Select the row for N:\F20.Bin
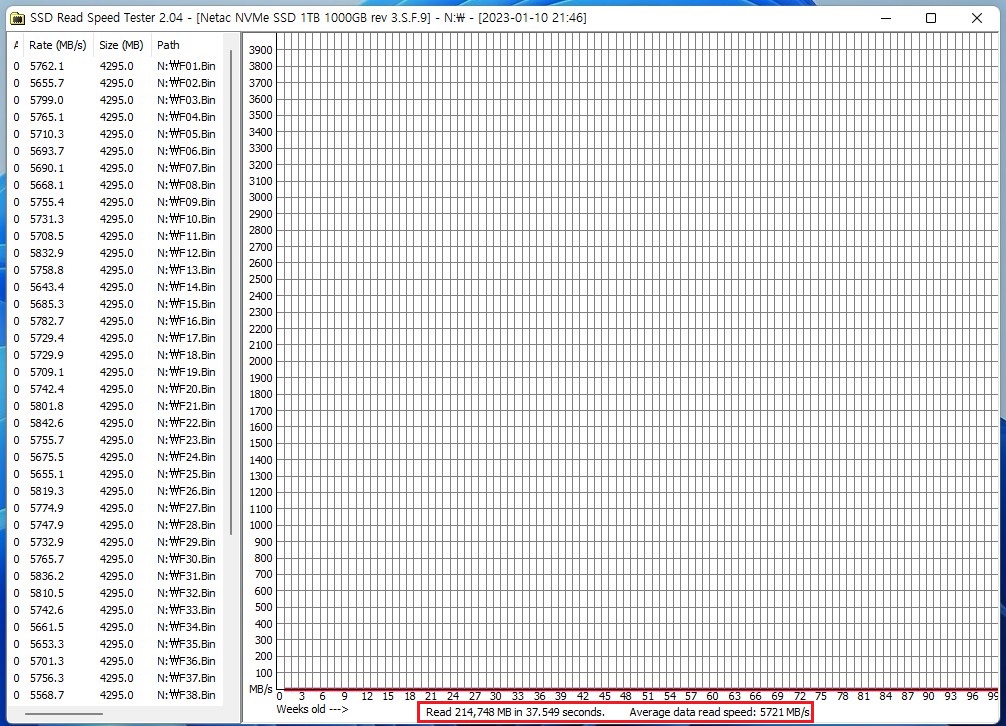This screenshot has width=1006, height=726. 115,389
